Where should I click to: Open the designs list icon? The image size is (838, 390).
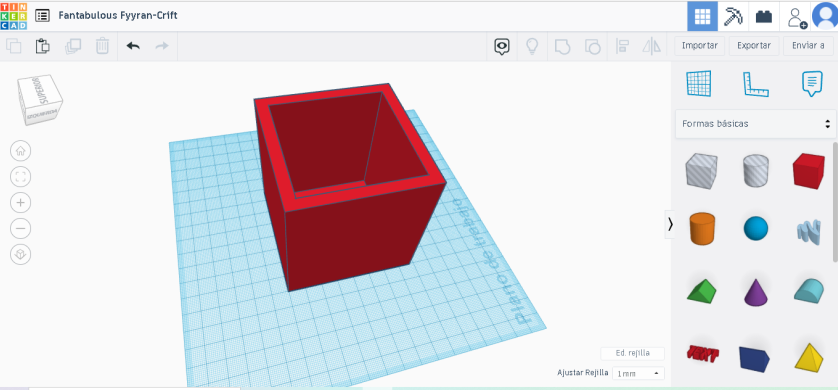pyautogui.click(x=42, y=15)
